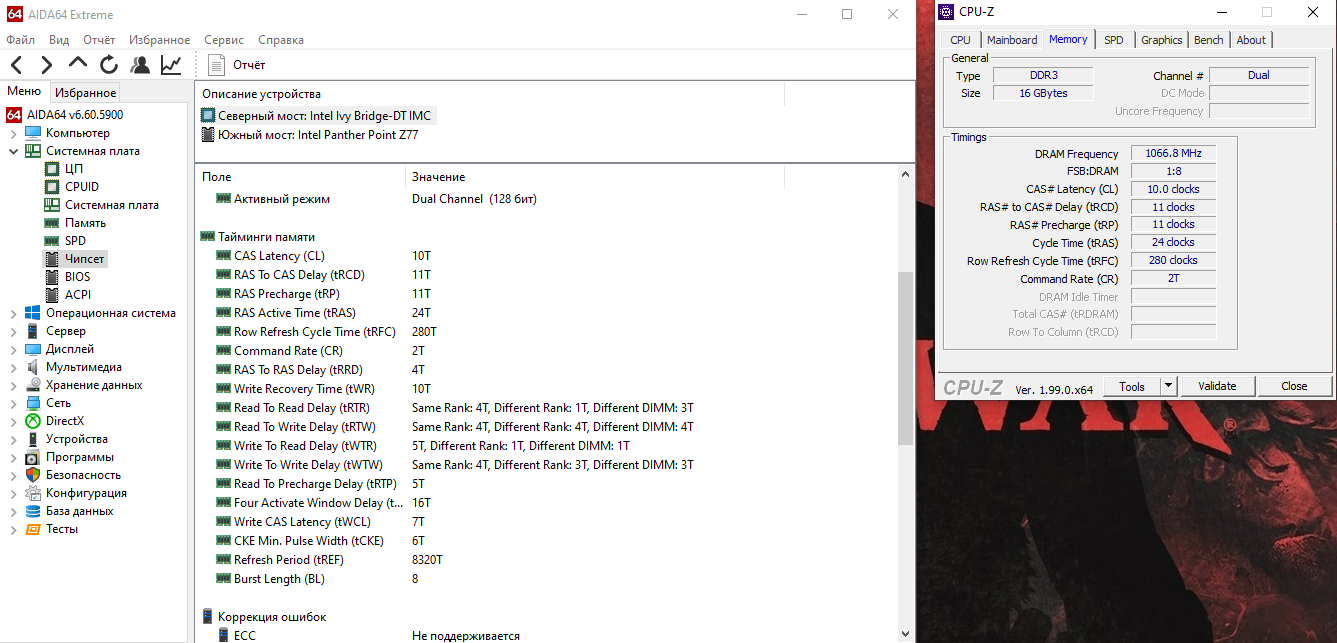Open the About tab in CPU-Z
The width and height of the screenshot is (1337, 643).
(1251, 40)
